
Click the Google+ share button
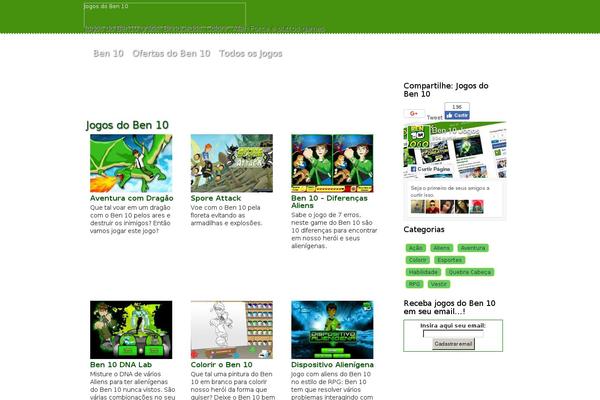(414, 114)
